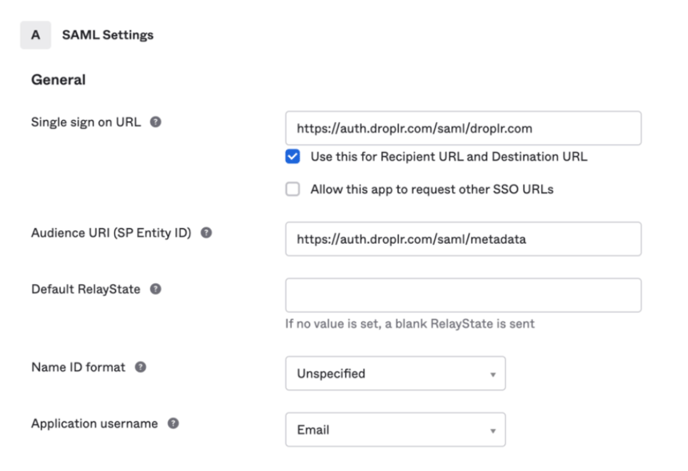Screen dimensions: 688x471
Task: Click the General section heading
Action: coord(58,80)
